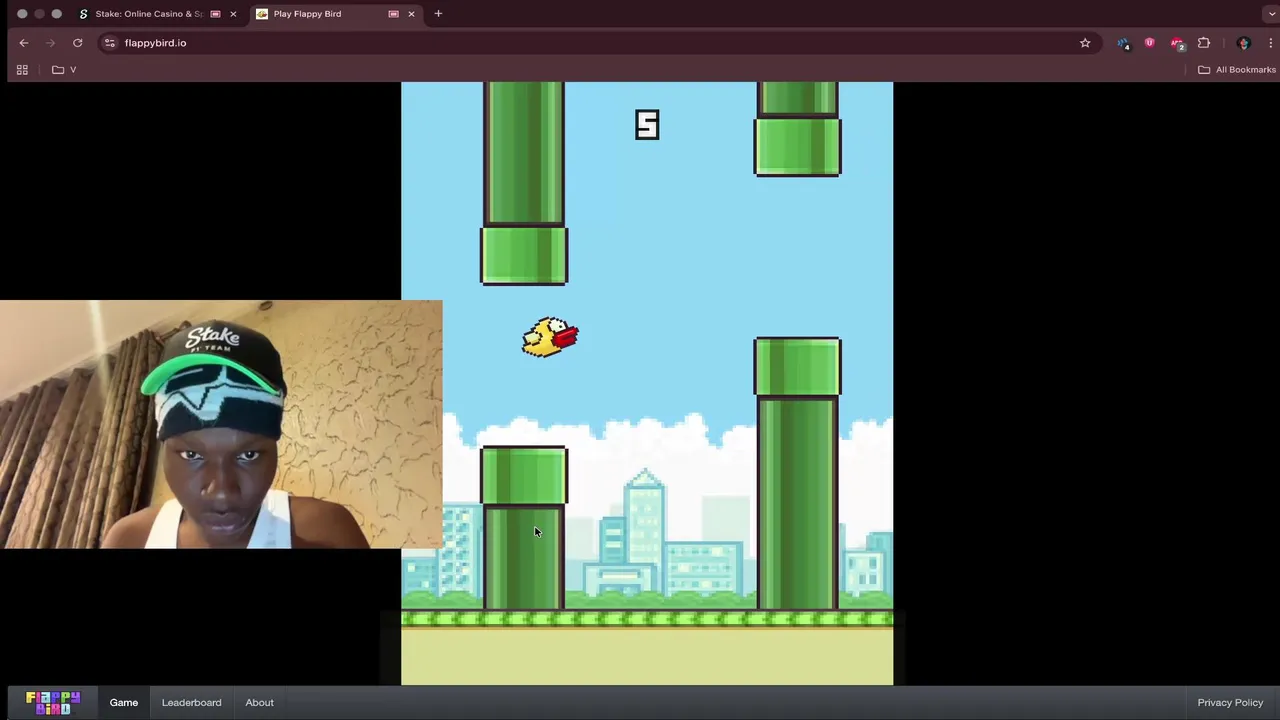
Task: Click the Flappy Bird tab favicon
Action: [x=262, y=14]
